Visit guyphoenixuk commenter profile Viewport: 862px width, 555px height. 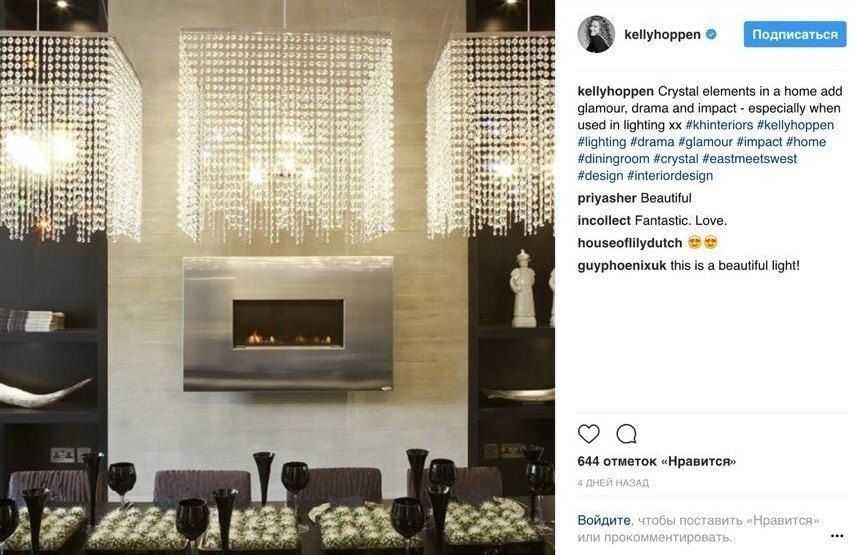tap(621, 265)
